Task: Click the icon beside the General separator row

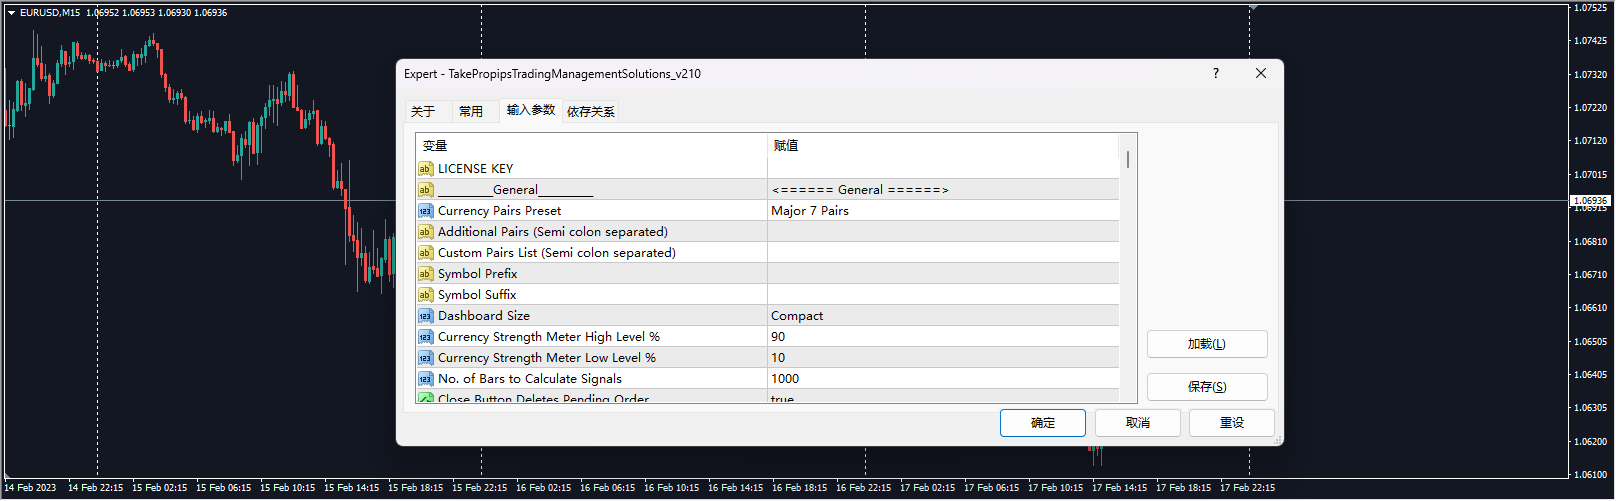Action: (425, 190)
